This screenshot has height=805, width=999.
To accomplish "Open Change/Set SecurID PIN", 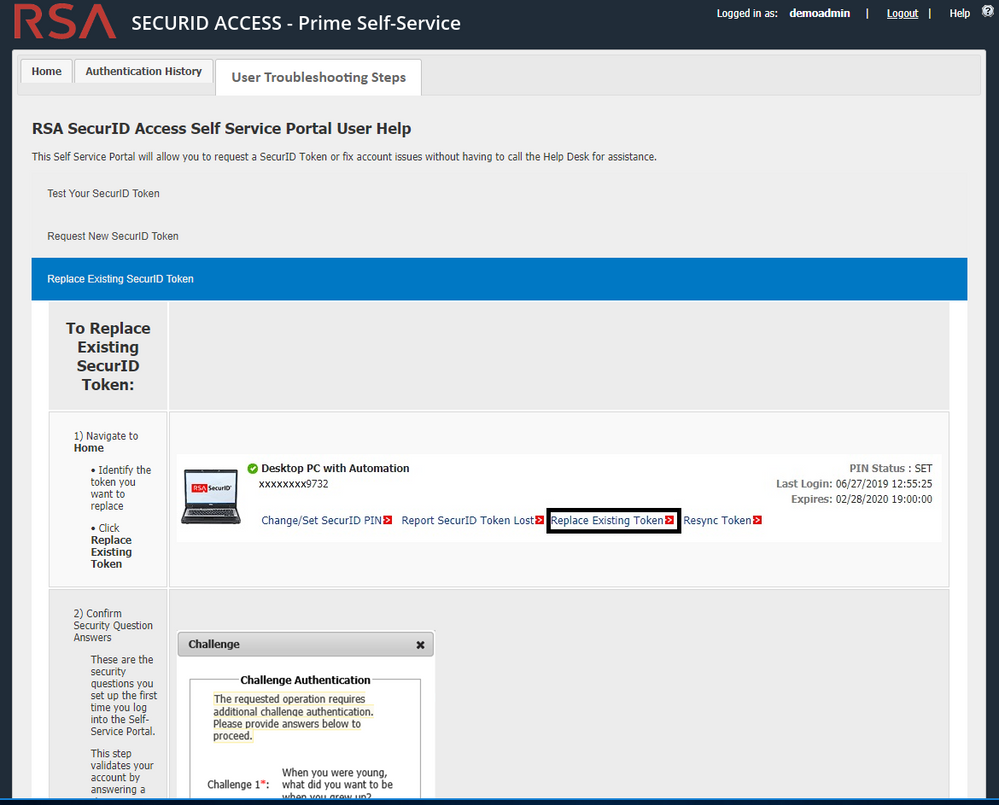I will (x=321, y=520).
